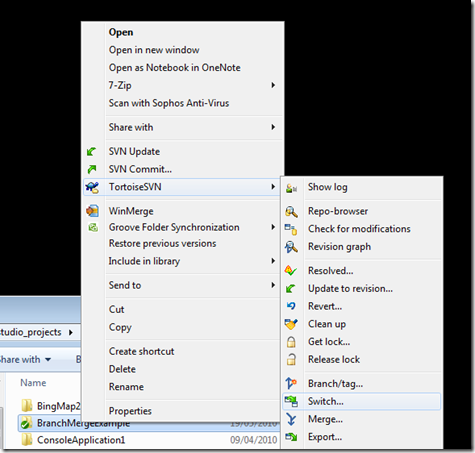
Task: Click the Revert icon
Action: point(291,306)
